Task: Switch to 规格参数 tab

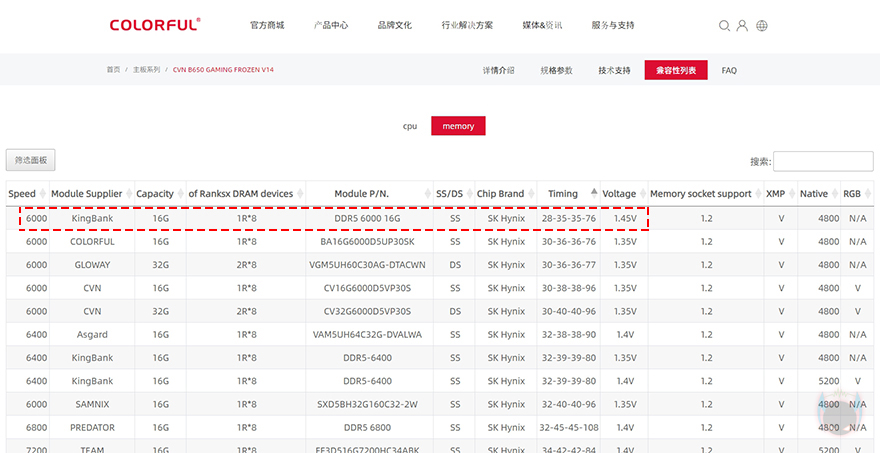Action: pos(556,70)
